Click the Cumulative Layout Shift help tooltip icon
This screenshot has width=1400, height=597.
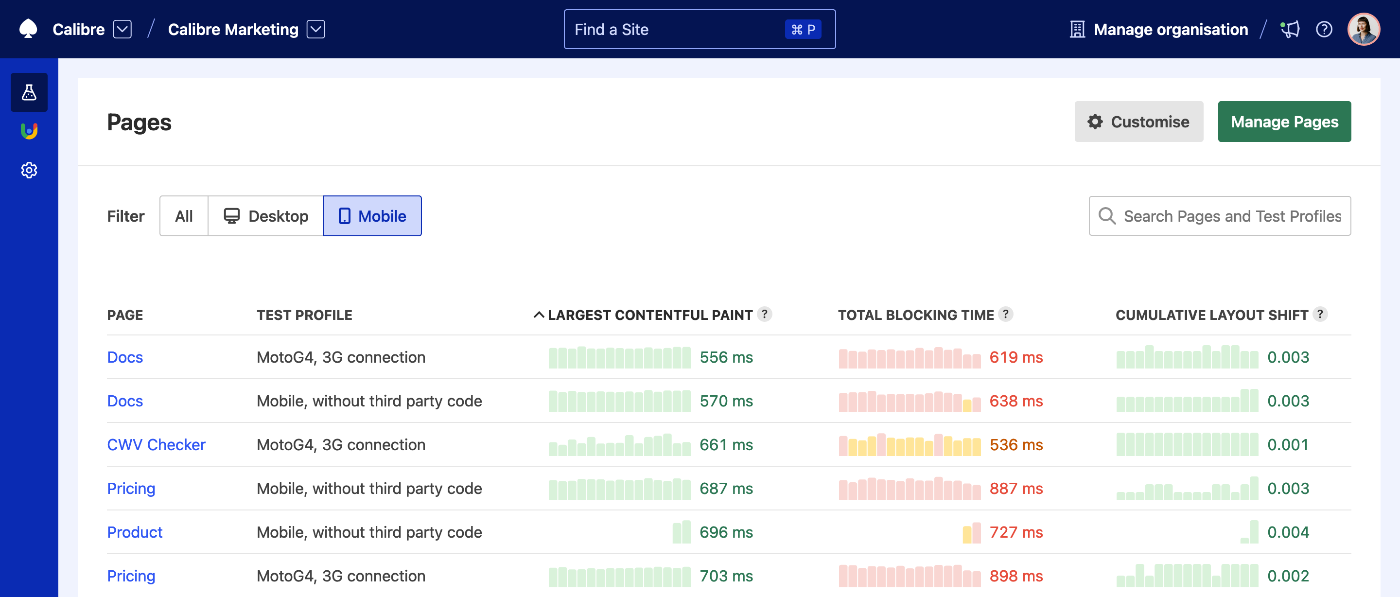click(x=1321, y=313)
